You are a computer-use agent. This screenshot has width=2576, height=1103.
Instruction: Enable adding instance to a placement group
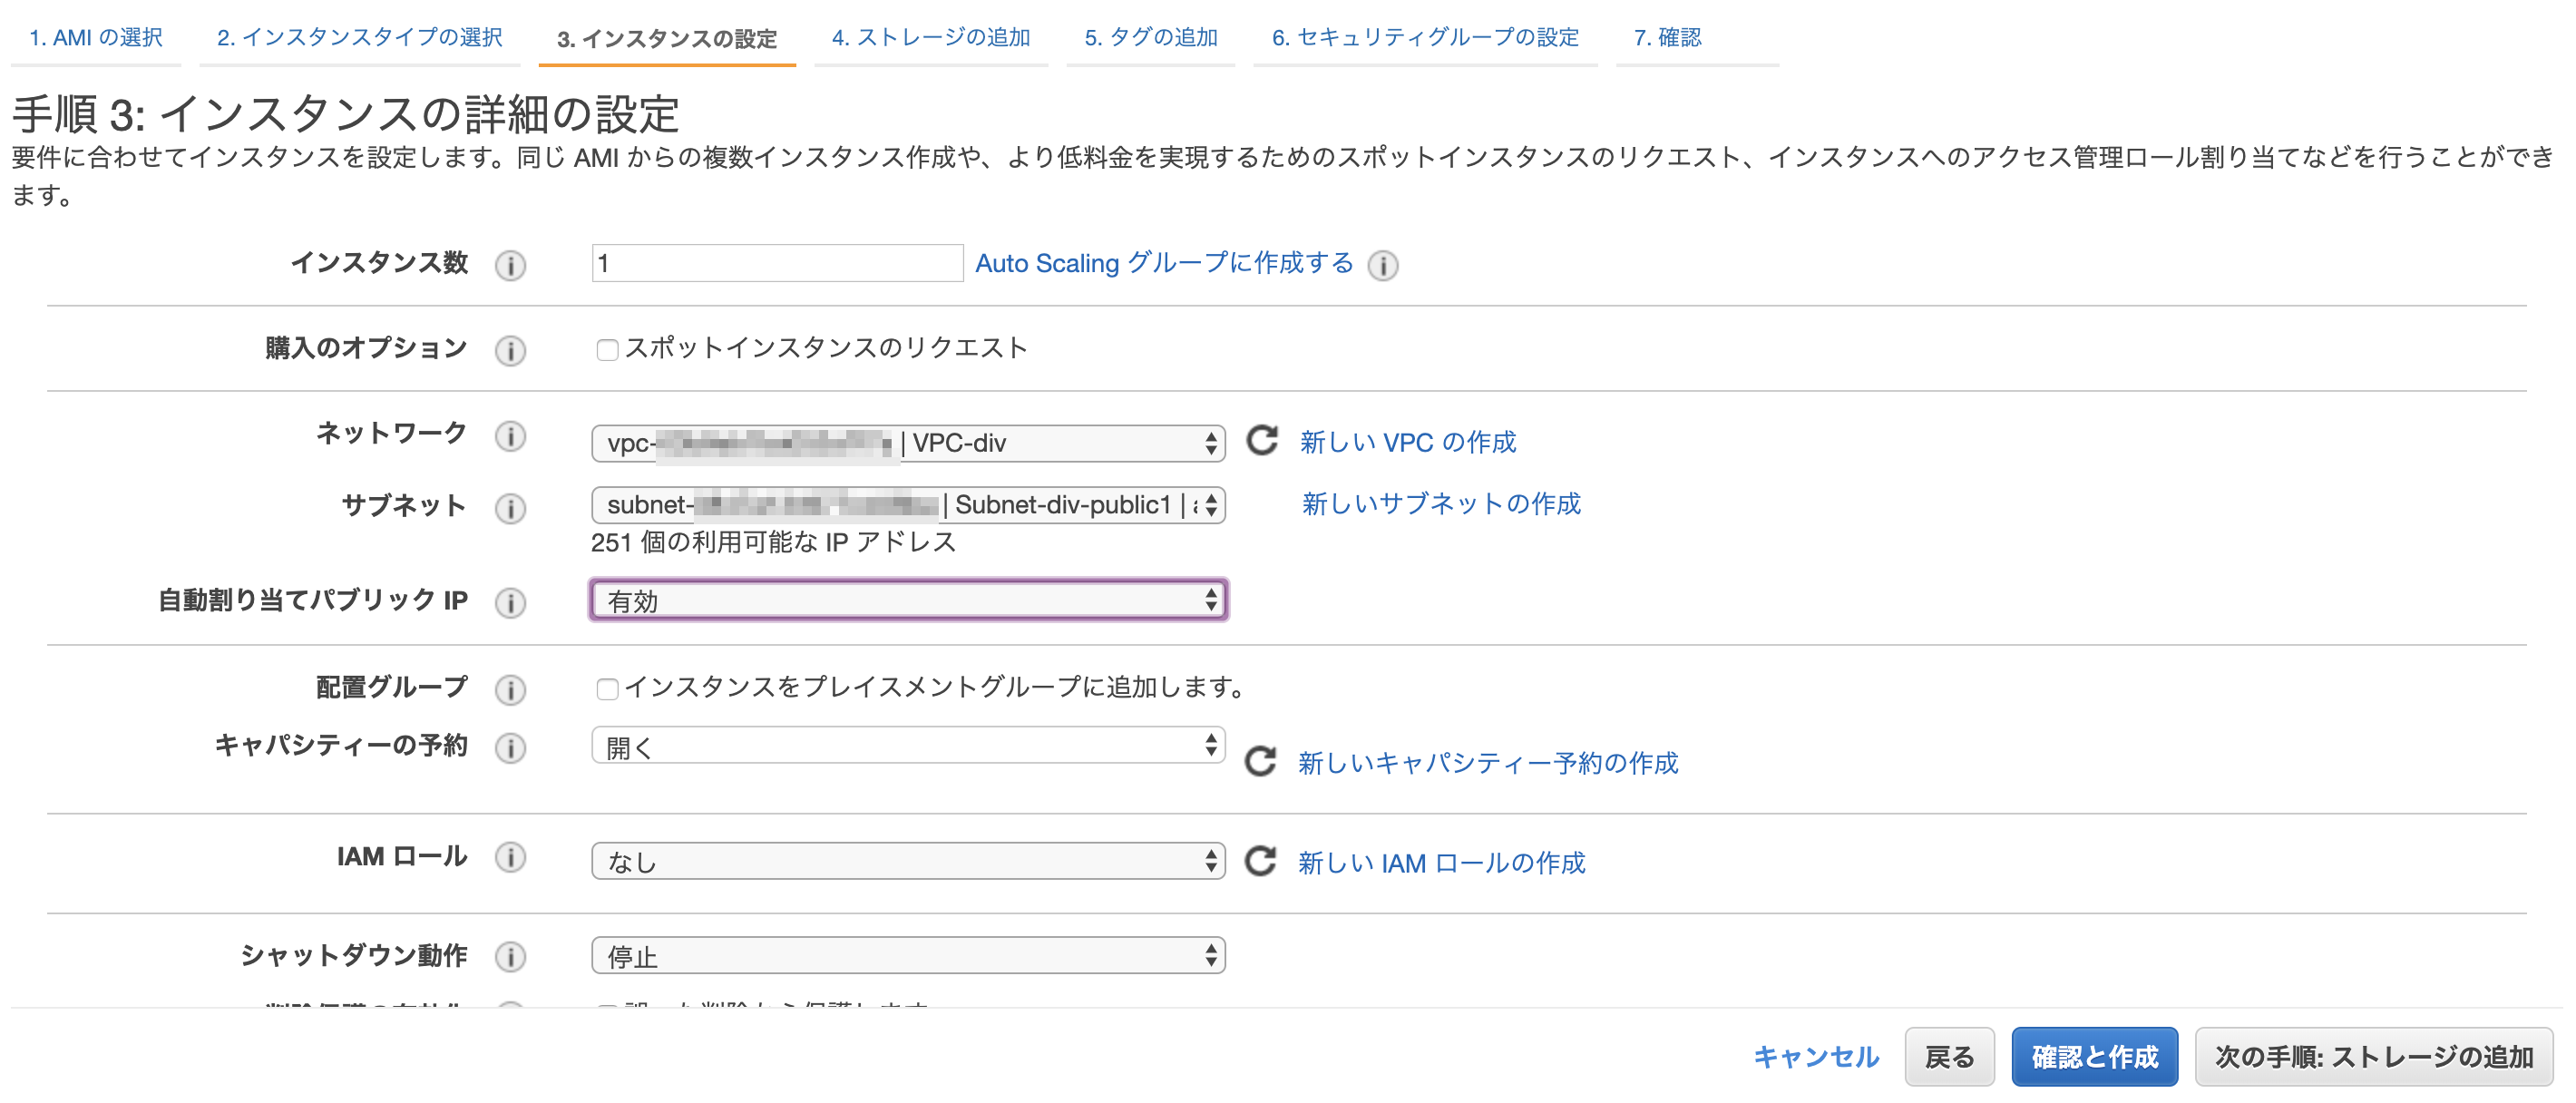(606, 687)
